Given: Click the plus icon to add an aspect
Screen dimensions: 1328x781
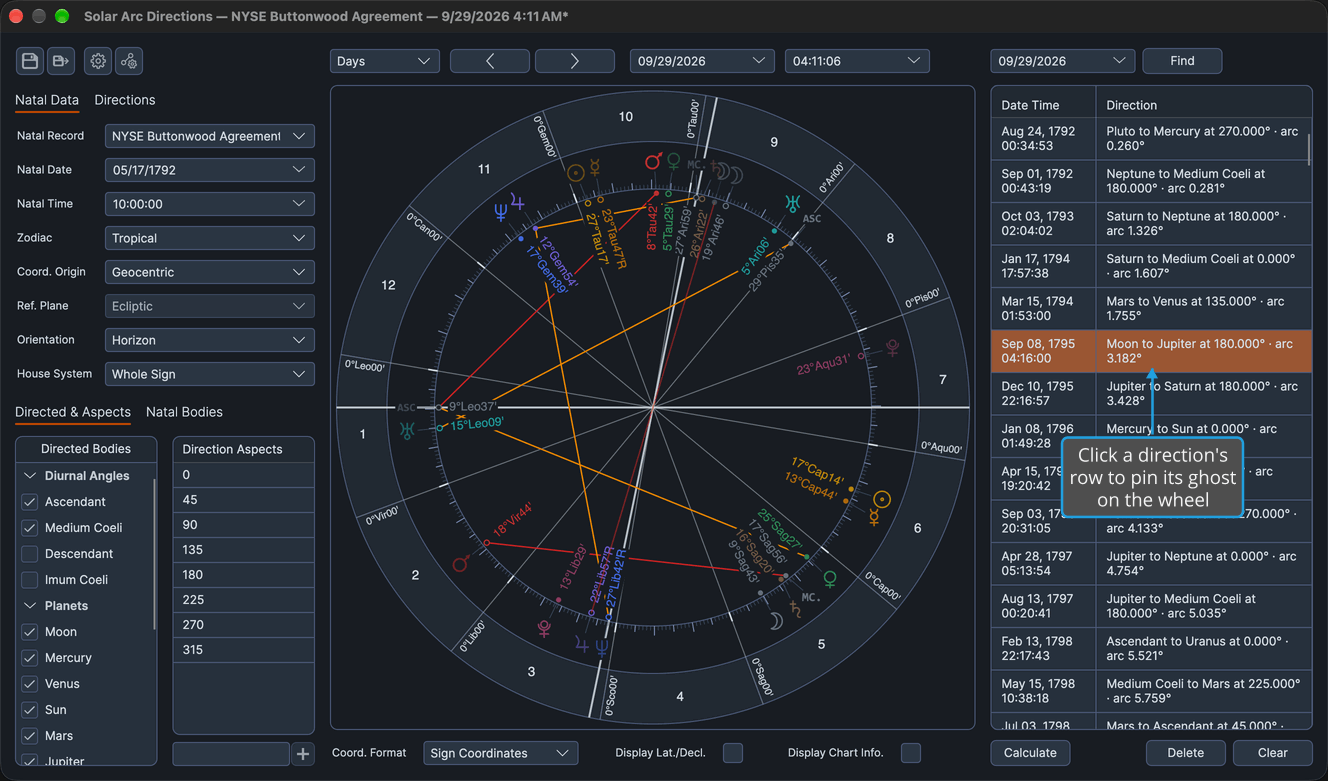Looking at the screenshot, I should coord(303,754).
